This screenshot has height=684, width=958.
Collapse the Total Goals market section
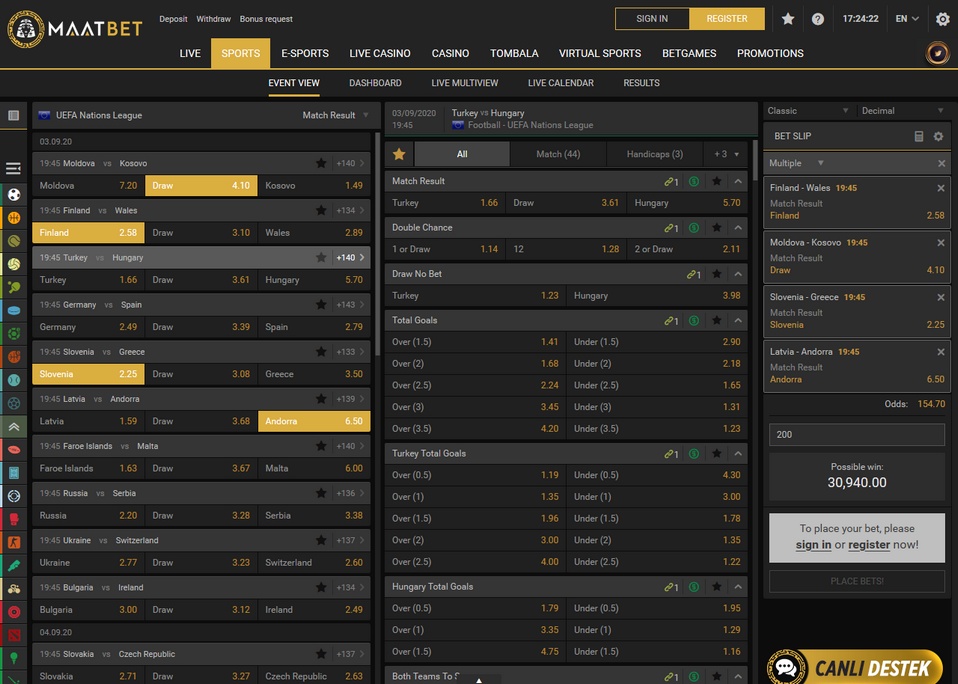pyautogui.click(x=738, y=321)
